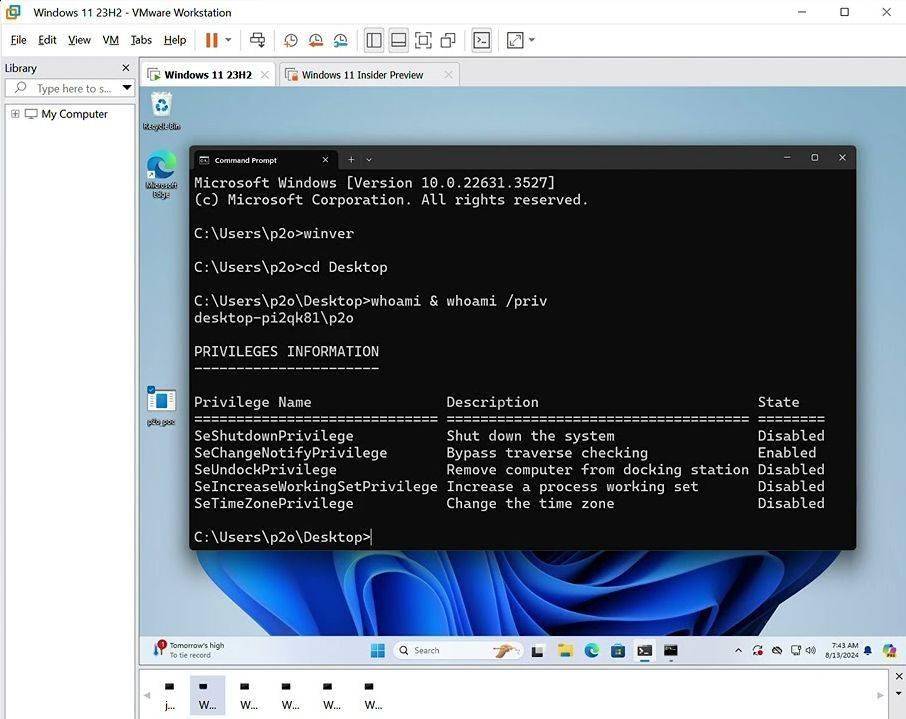The width and height of the screenshot is (906, 719).
Task: Click SeChangeNotifyPrivilege text in terminal
Action: tap(291, 453)
